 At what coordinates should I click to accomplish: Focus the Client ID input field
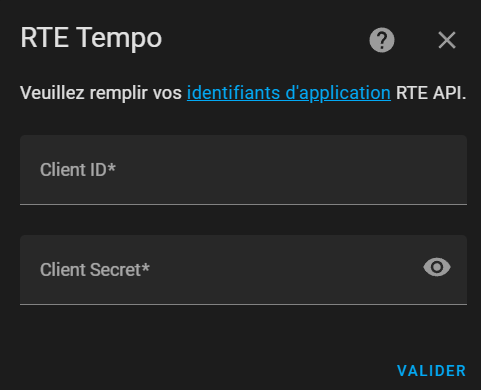tap(243, 170)
